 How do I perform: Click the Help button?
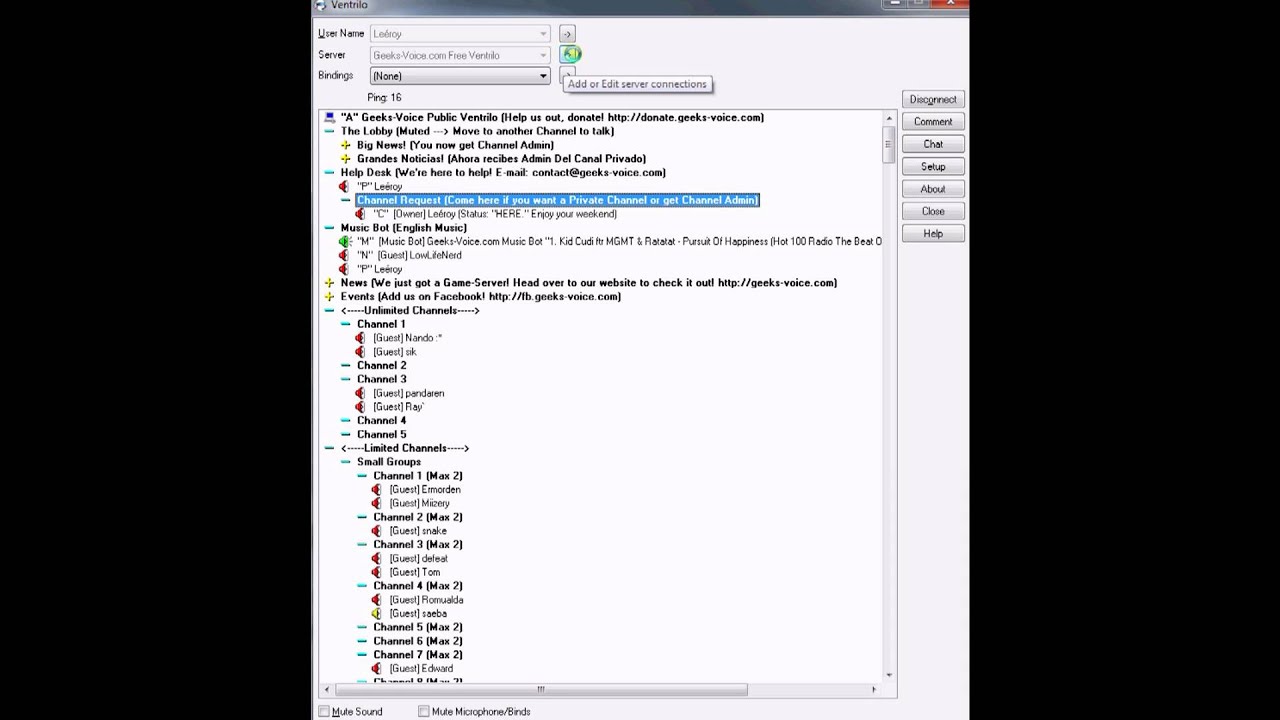tap(933, 234)
